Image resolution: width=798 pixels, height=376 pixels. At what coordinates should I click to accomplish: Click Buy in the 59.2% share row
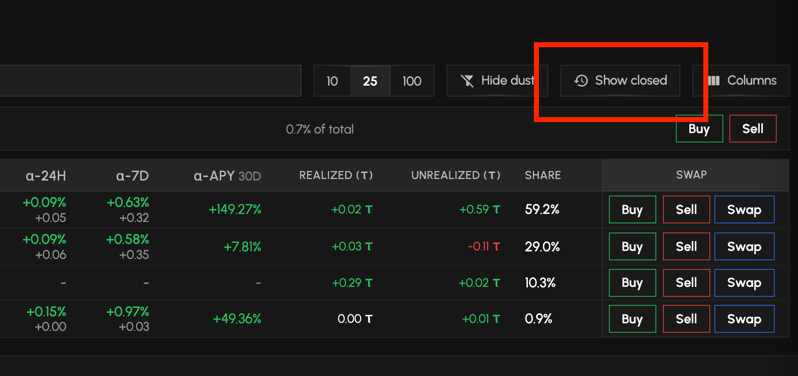click(632, 210)
